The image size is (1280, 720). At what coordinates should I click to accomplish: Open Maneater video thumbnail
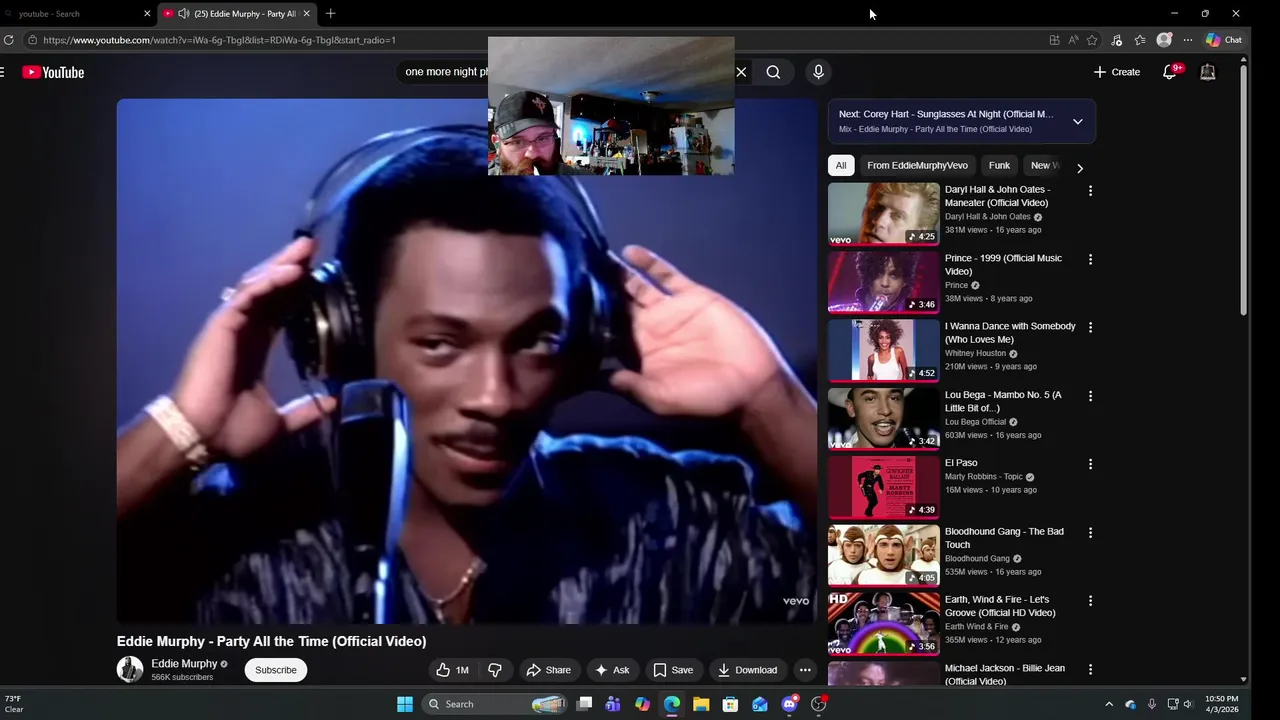pos(883,214)
